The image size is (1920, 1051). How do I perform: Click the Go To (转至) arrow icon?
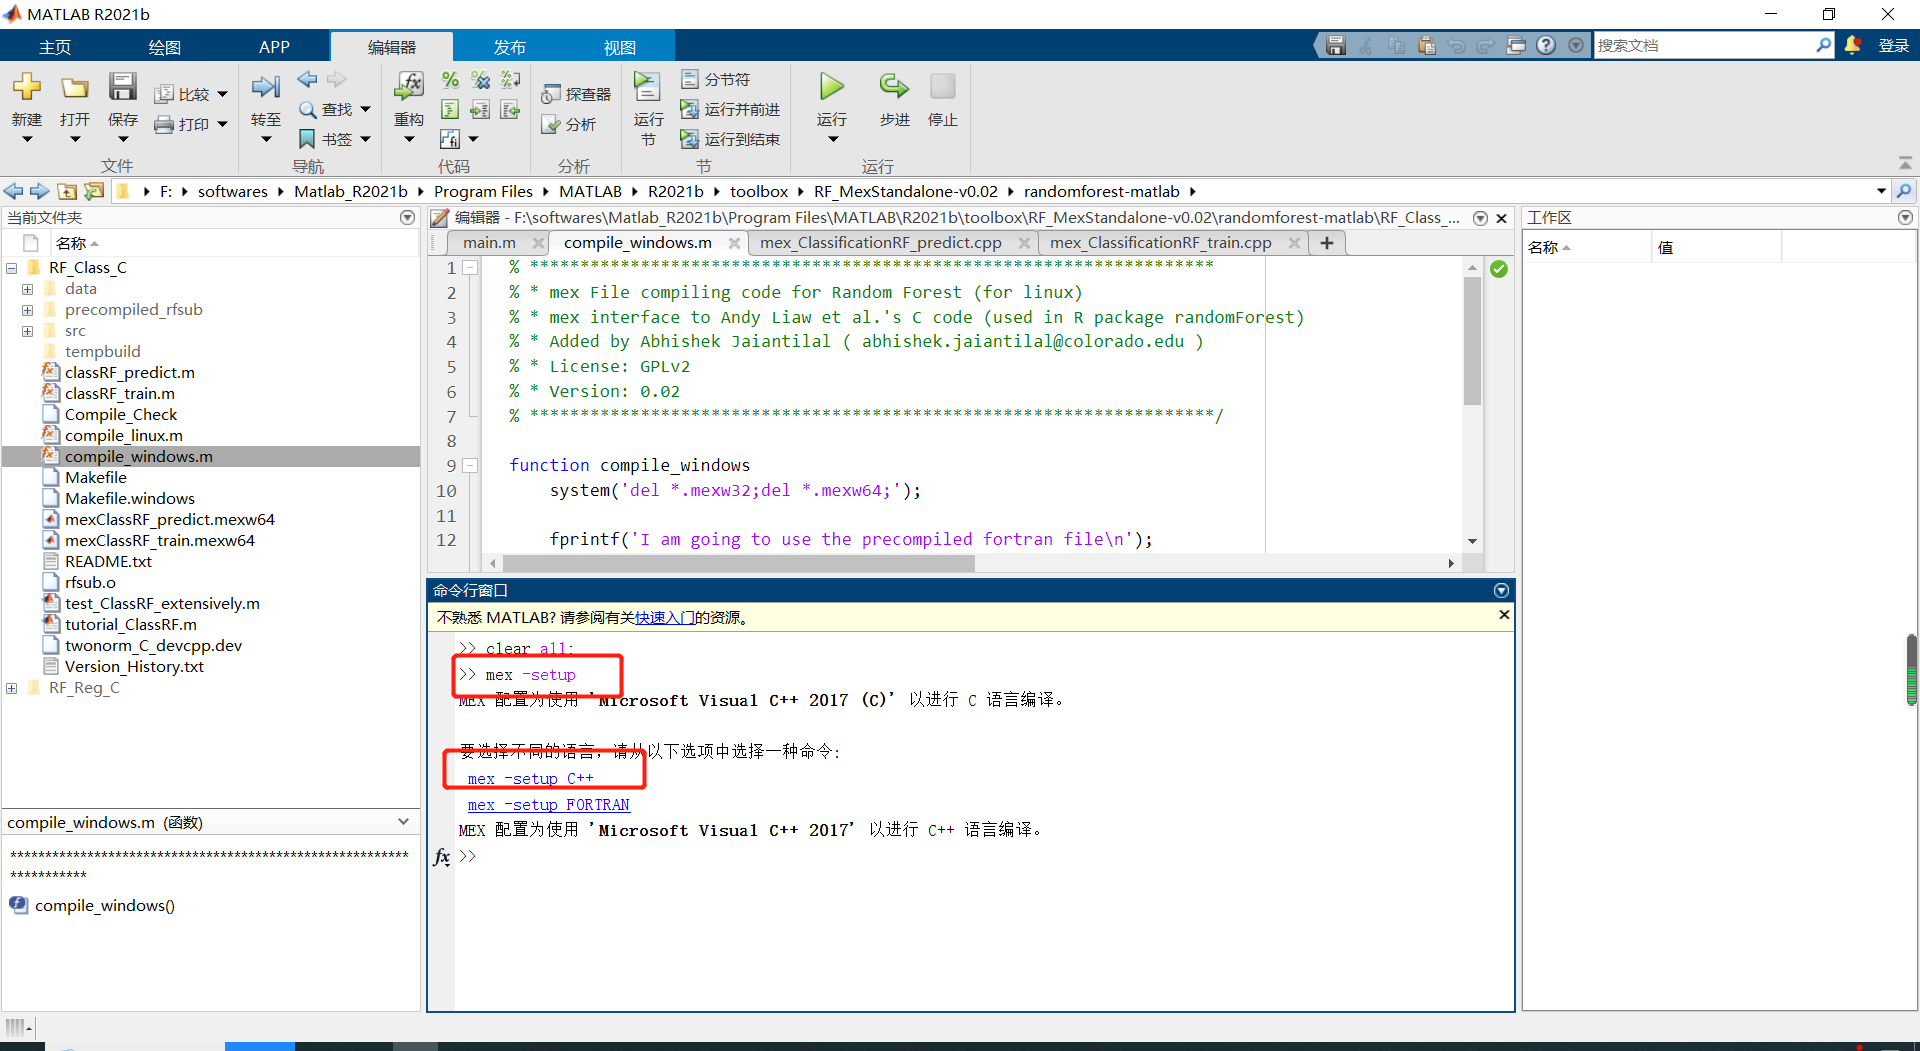point(266,87)
